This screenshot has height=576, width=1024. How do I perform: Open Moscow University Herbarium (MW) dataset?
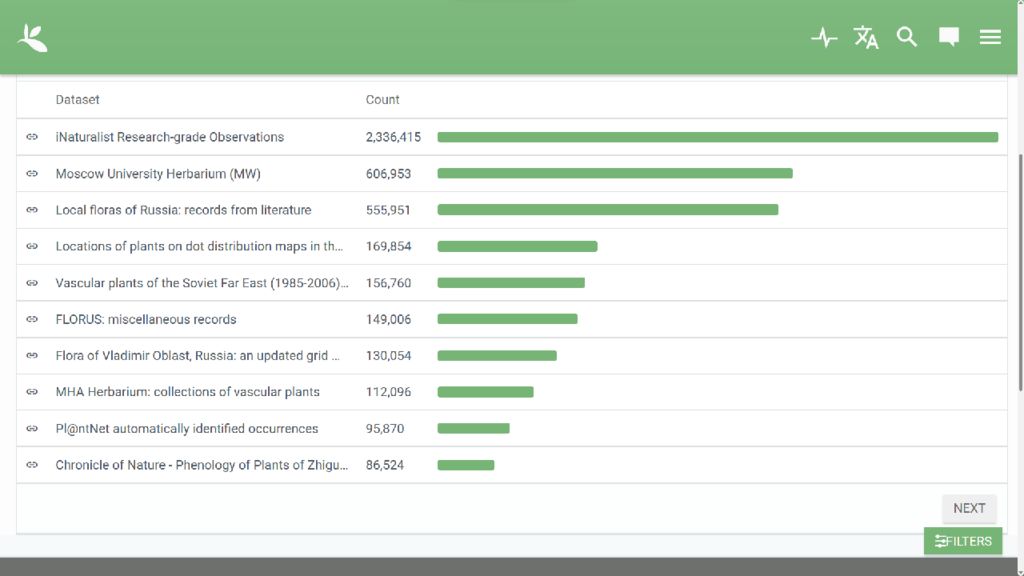pos(158,174)
